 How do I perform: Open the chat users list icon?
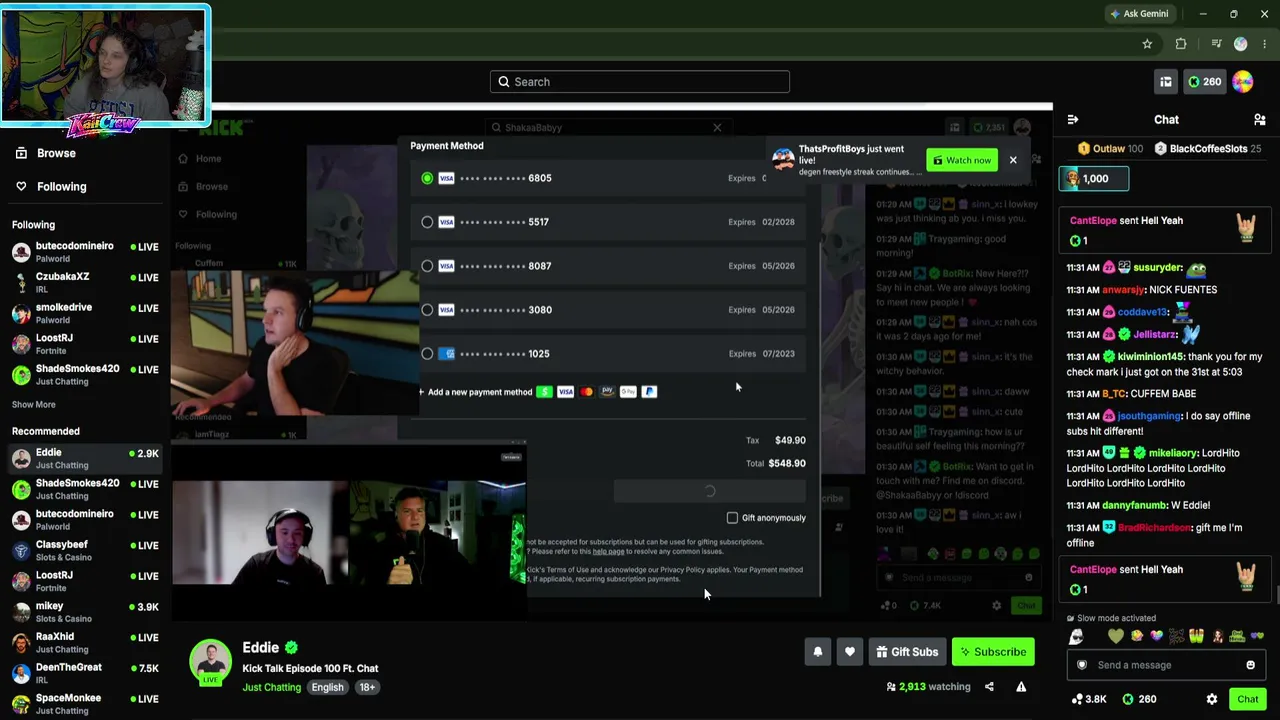pyautogui.click(x=1259, y=120)
